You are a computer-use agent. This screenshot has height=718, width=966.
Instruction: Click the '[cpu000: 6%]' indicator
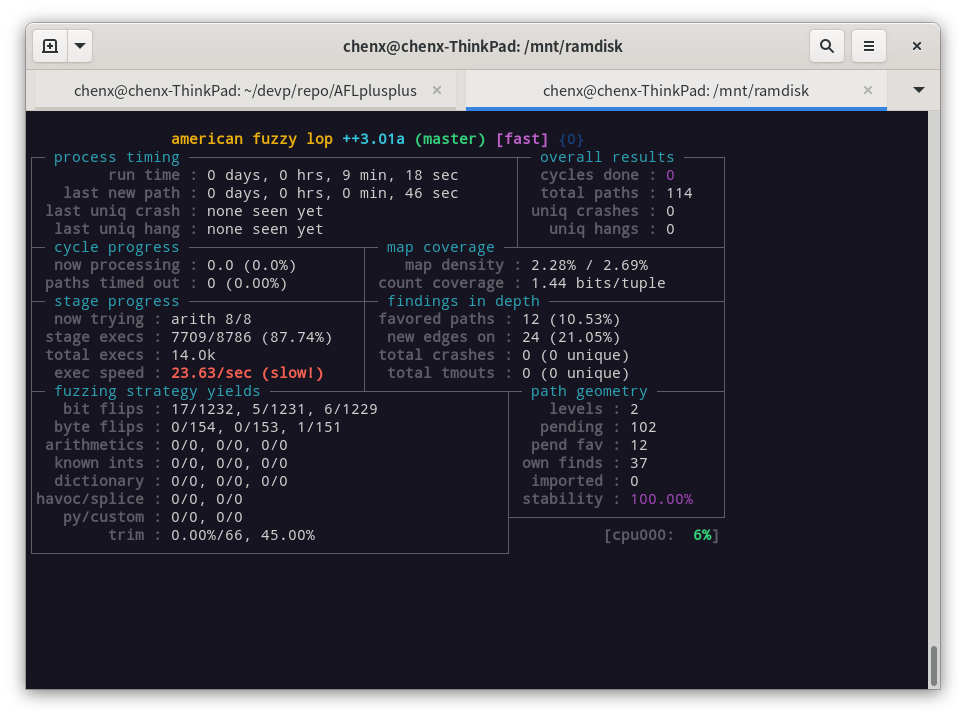(x=661, y=535)
